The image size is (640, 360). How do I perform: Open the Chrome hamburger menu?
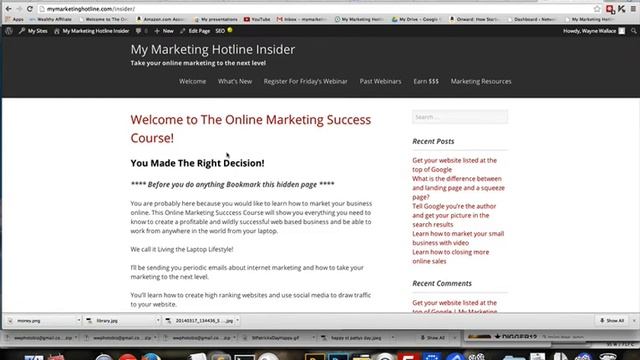[633, 9]
